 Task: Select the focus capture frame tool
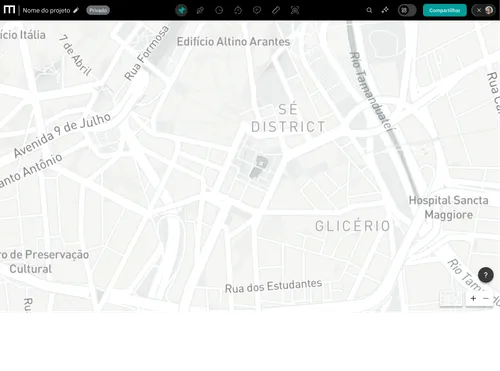(295, 10)
